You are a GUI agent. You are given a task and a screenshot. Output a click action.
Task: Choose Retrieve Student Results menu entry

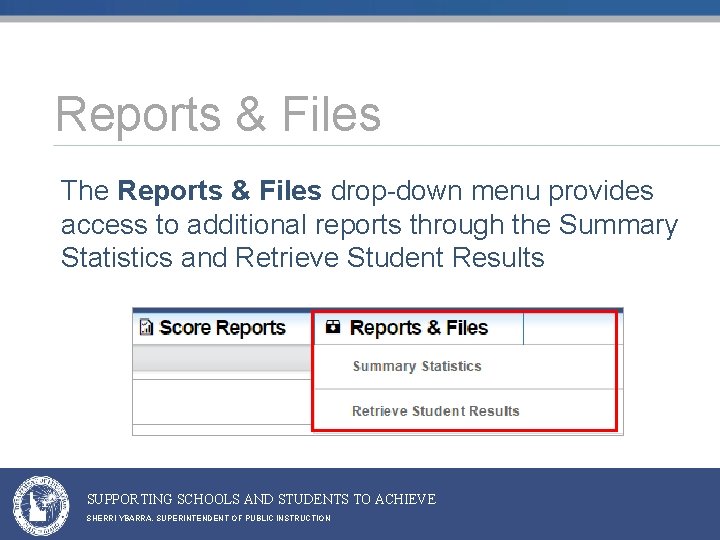pos(436,411)
